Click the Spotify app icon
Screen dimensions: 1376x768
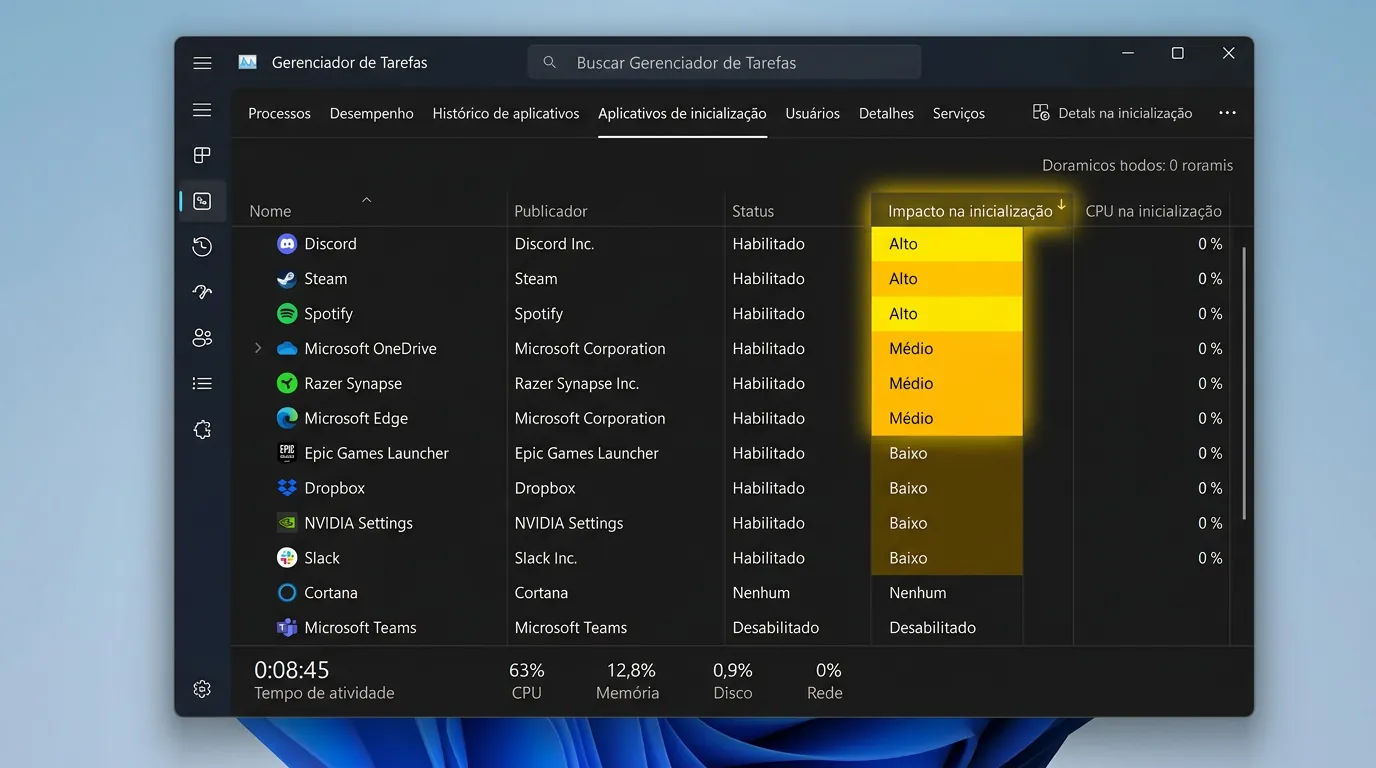[287, 314]
